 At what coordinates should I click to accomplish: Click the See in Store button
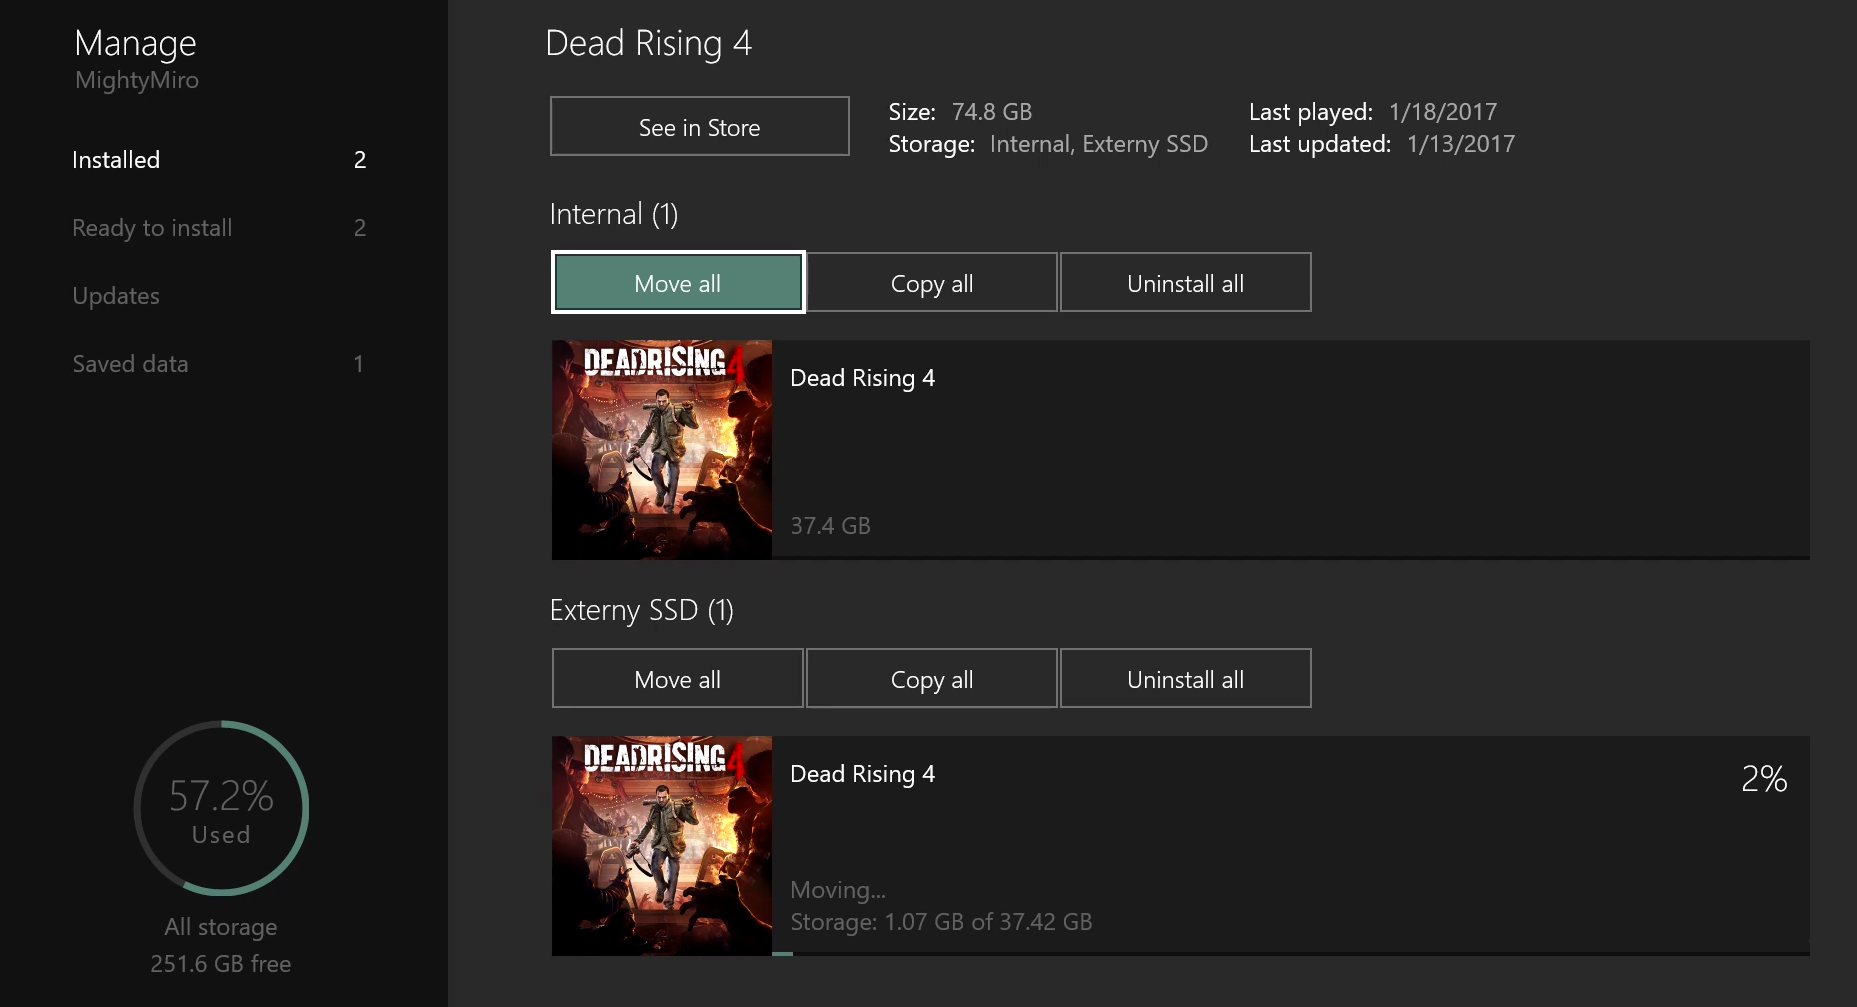pos(700,127)
